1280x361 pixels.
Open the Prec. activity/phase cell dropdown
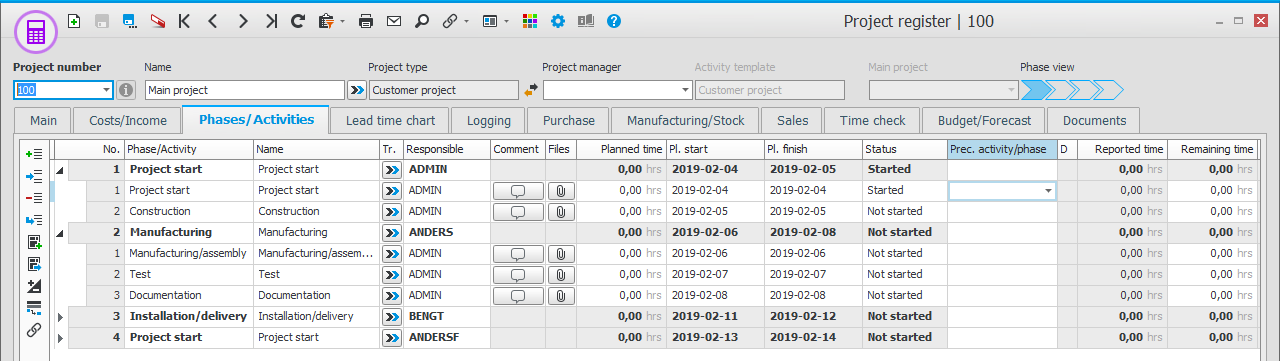coord(1048,190)
